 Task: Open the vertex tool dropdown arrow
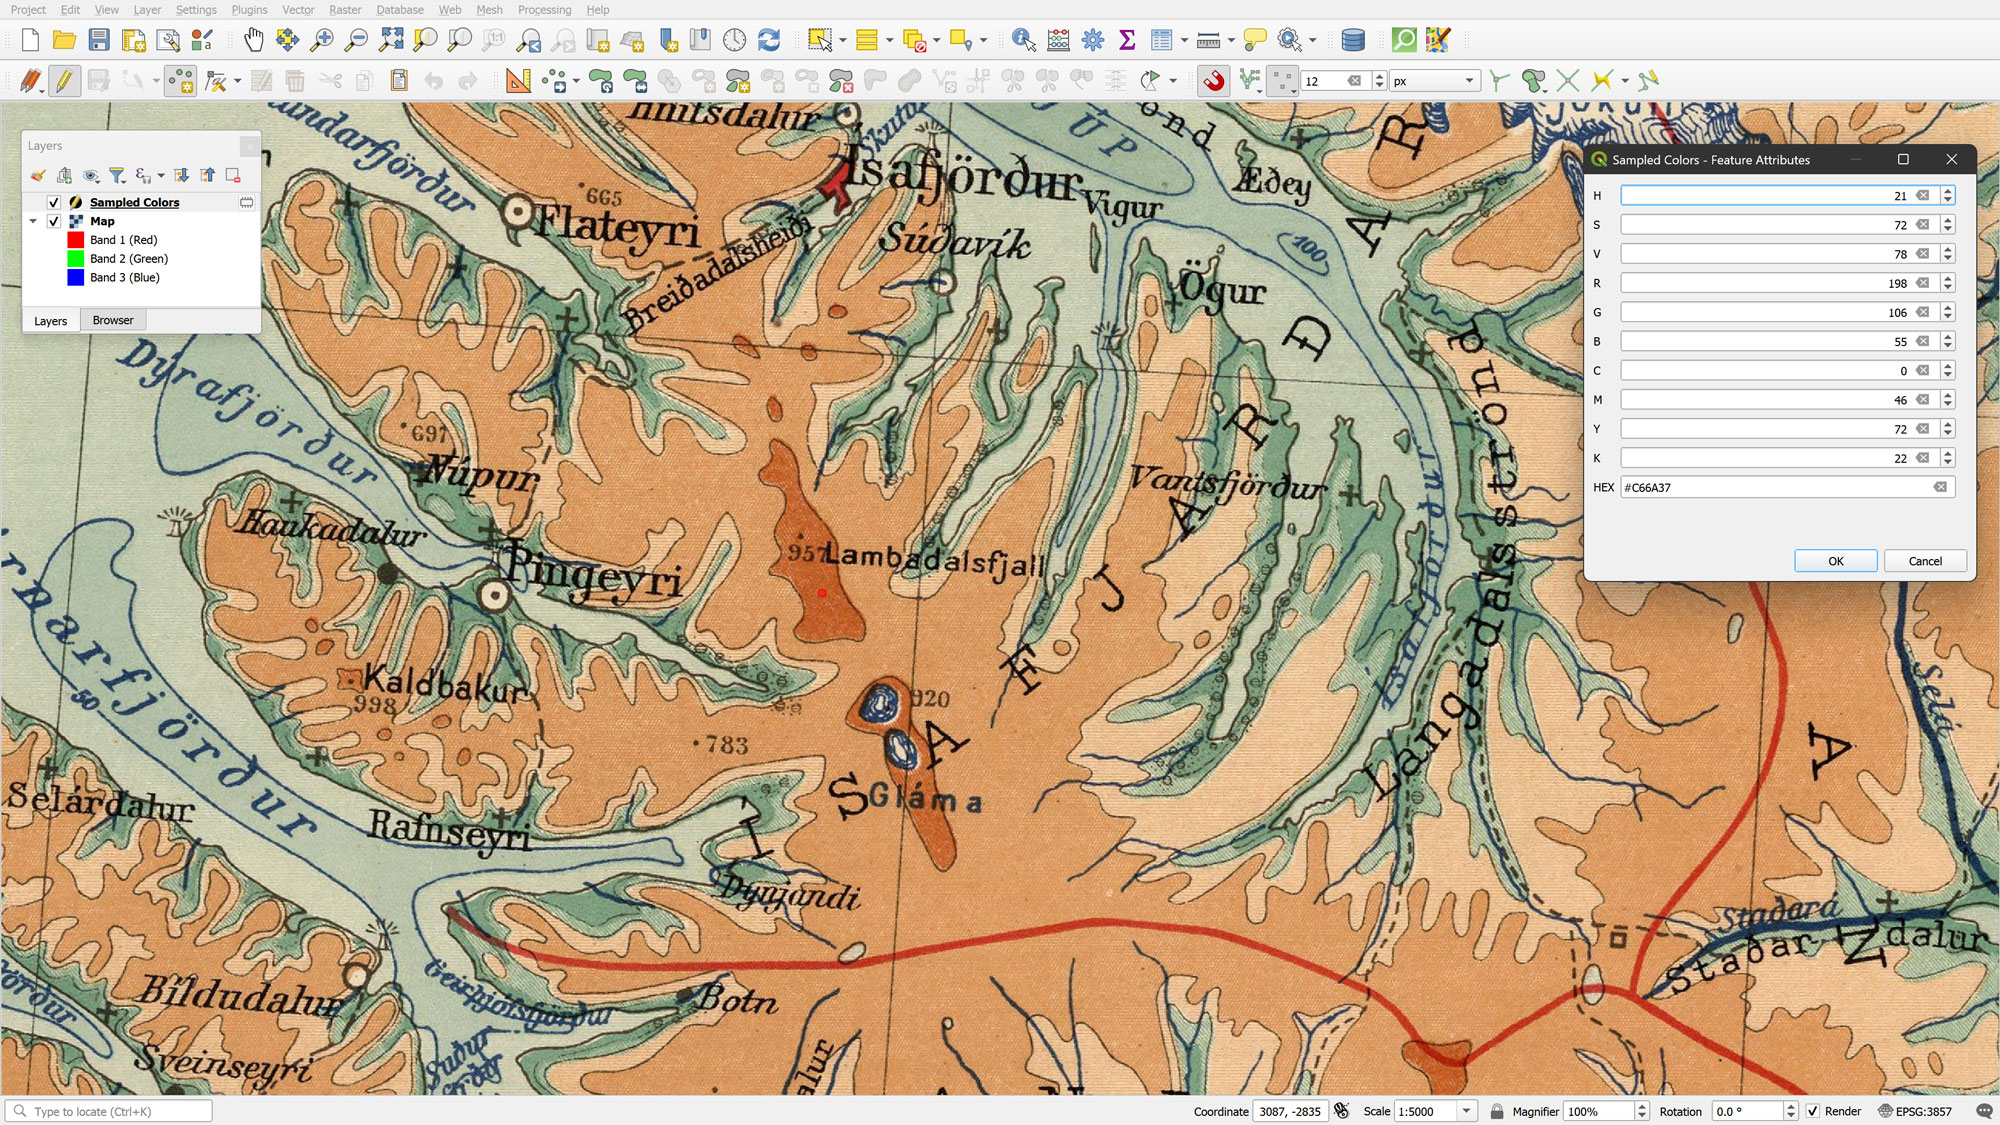(238, 81)
